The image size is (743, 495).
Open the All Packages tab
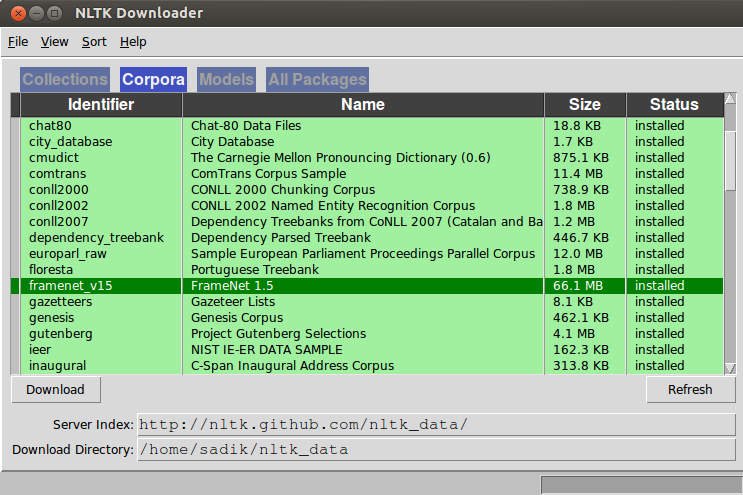(317, 79)
